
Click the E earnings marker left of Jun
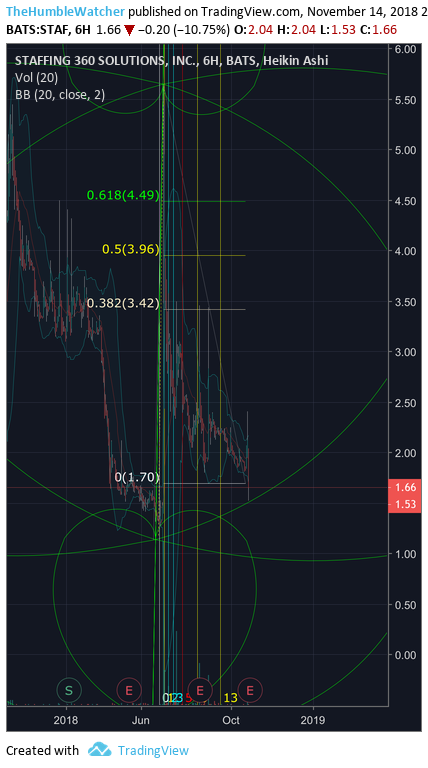click(x=129, y=690)
